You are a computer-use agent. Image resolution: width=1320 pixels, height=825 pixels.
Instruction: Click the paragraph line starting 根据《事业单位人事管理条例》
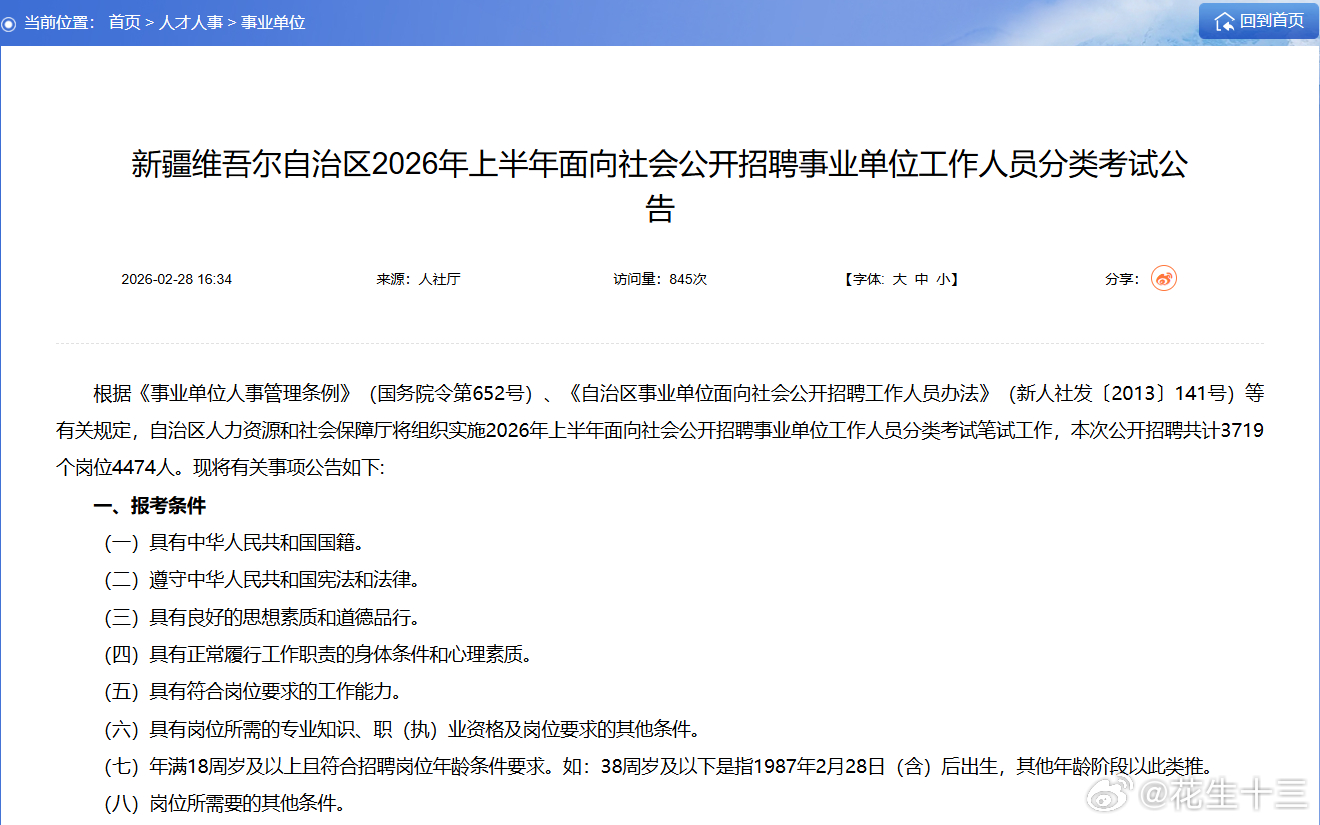(x=679, y=392)
